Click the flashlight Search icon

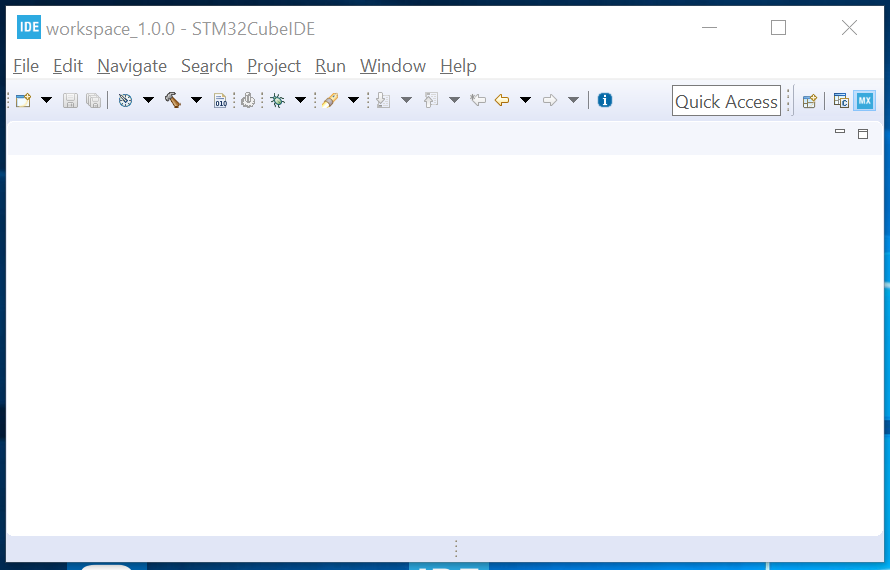(x=330, y=100)
